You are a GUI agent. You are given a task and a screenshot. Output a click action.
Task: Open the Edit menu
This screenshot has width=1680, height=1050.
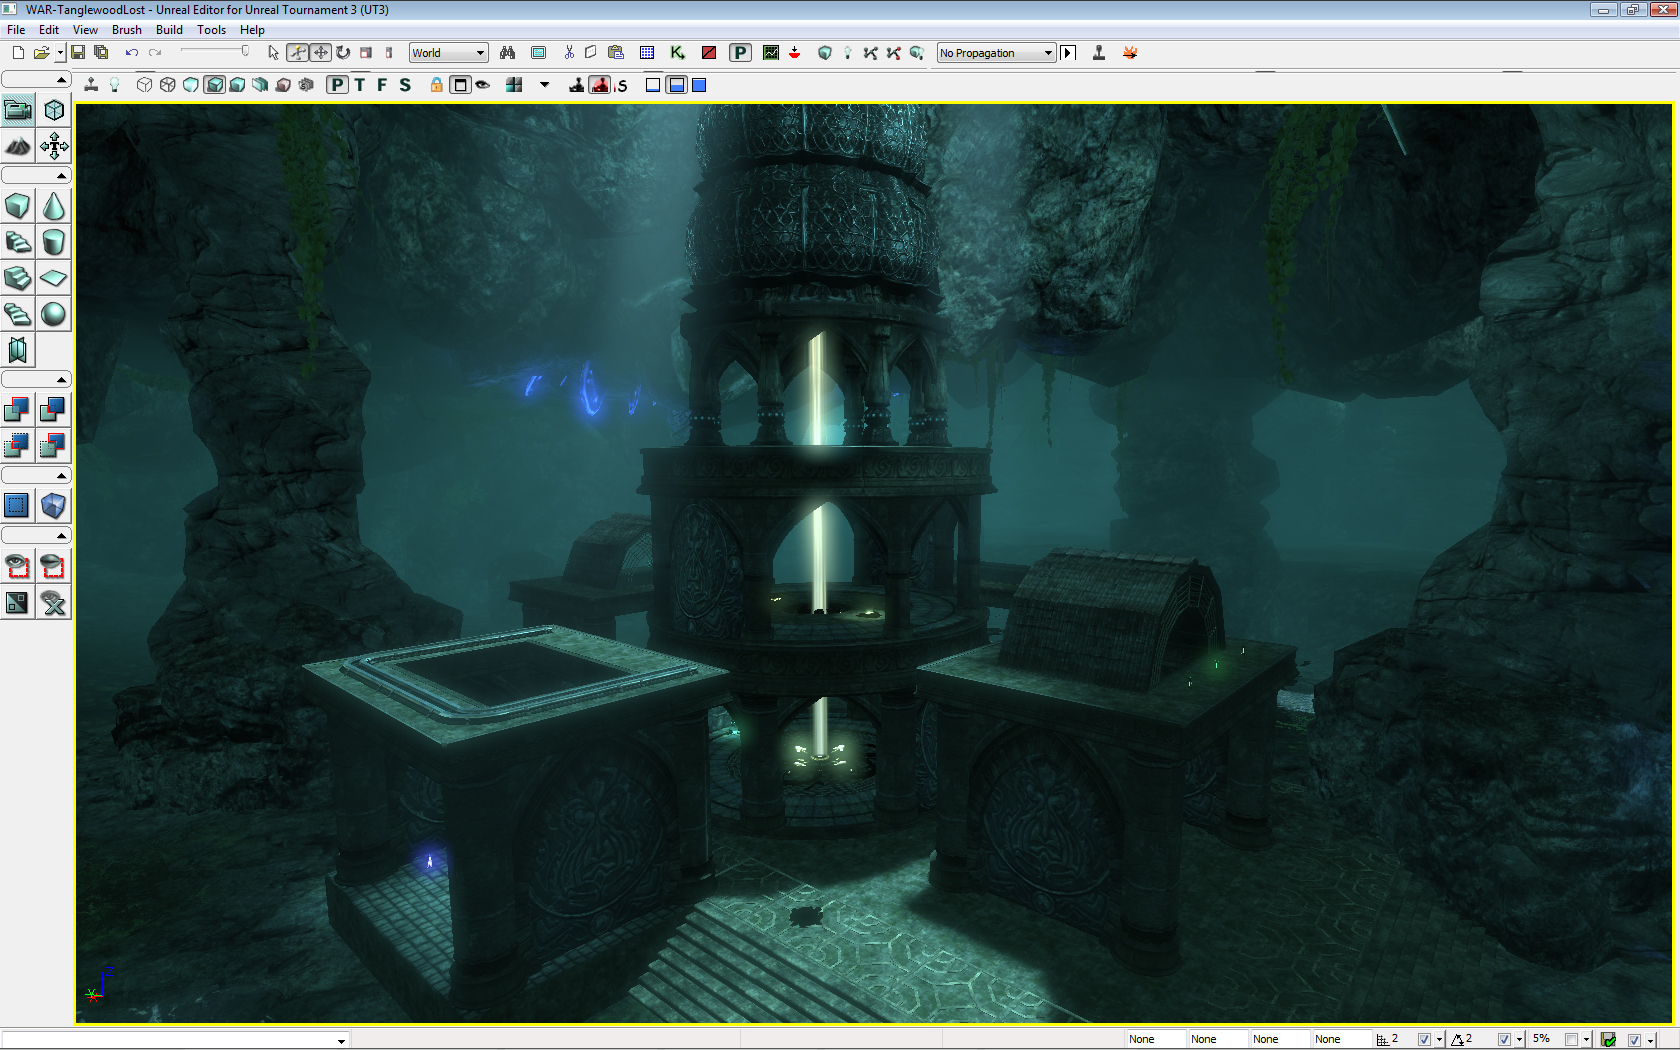(49, 30)
